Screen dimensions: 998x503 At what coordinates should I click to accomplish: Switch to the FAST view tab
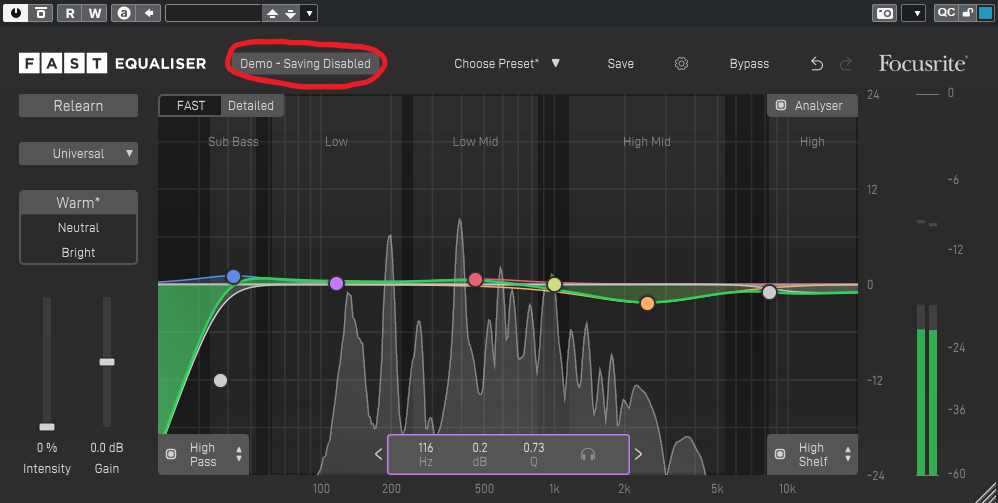click(190, 106)
